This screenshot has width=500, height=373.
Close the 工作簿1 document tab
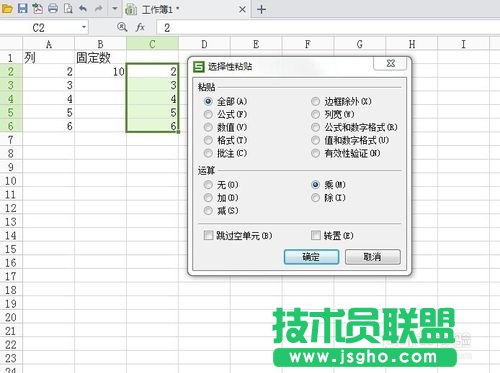click(243, 9)
